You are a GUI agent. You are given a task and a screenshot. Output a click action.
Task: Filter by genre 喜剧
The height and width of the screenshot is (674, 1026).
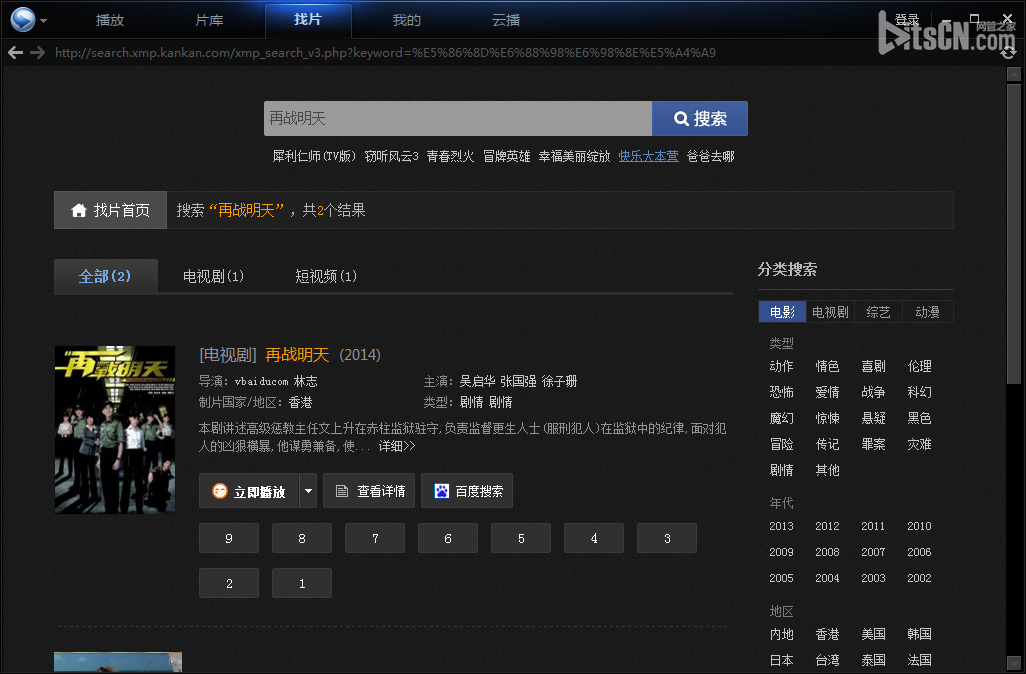874,366
